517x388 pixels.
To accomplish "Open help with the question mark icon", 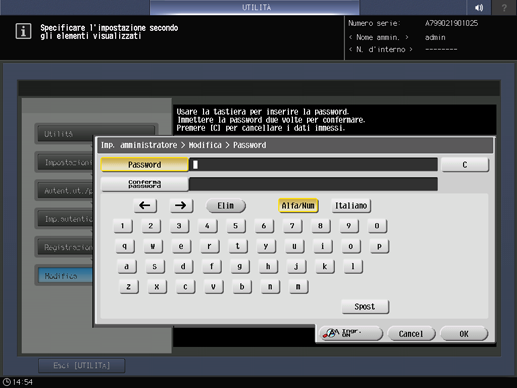I will 504,7.
